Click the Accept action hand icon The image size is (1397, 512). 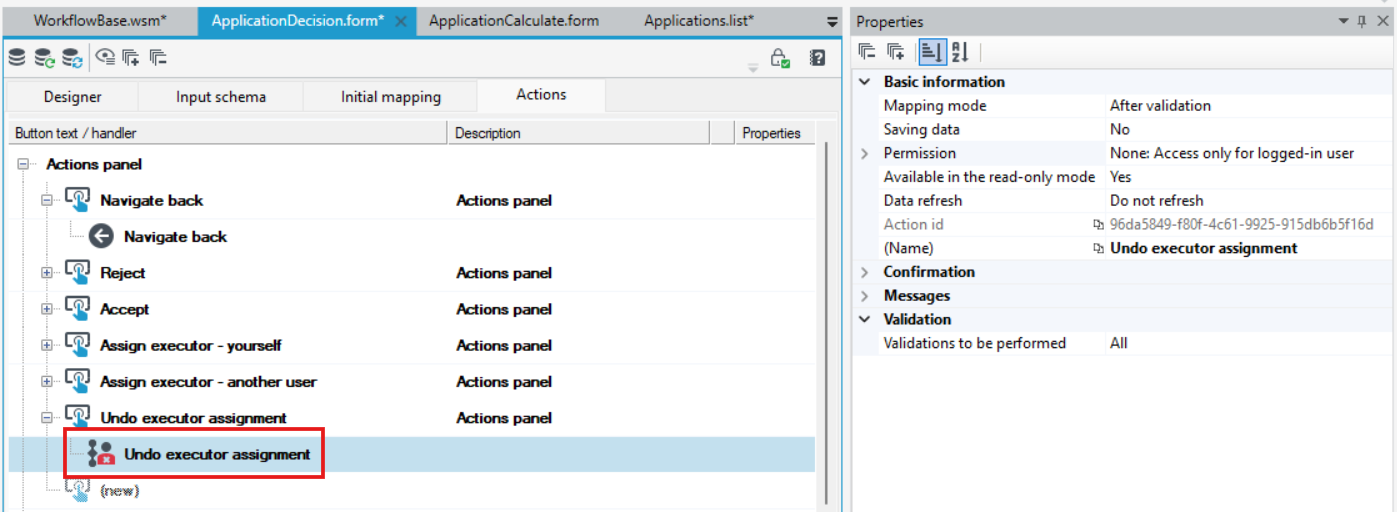click(78, 309)
